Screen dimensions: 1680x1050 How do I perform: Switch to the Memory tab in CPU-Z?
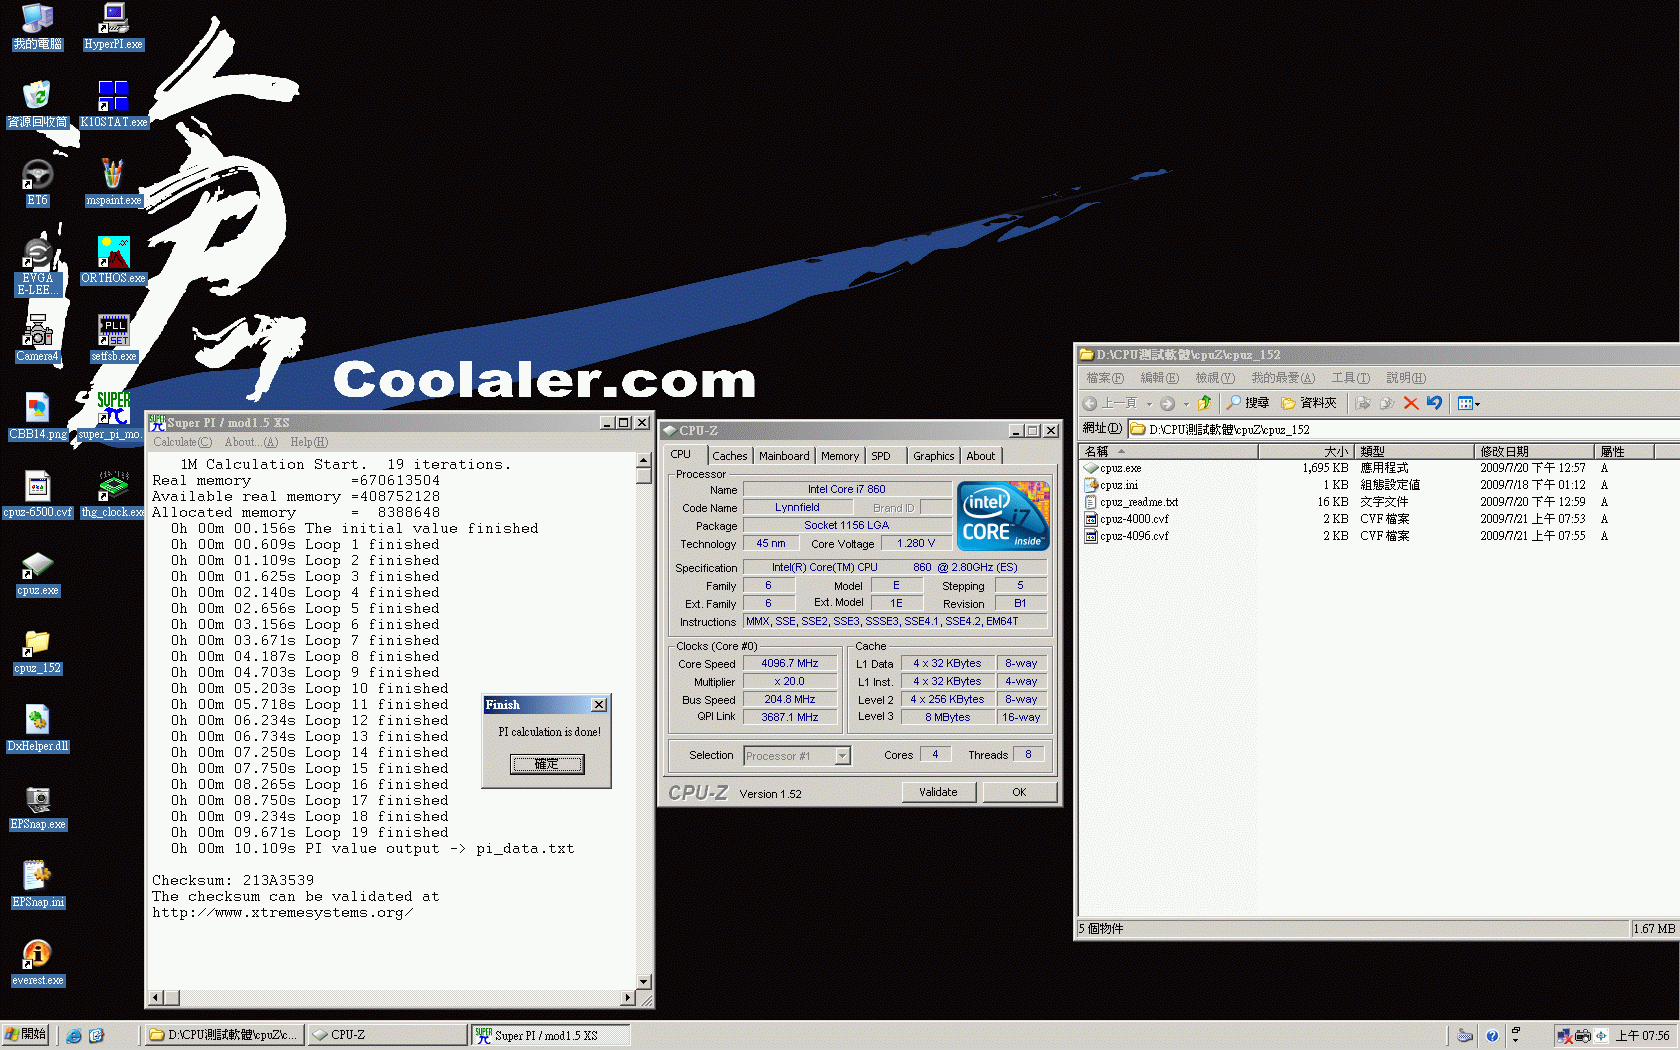(x=840, y=456)
